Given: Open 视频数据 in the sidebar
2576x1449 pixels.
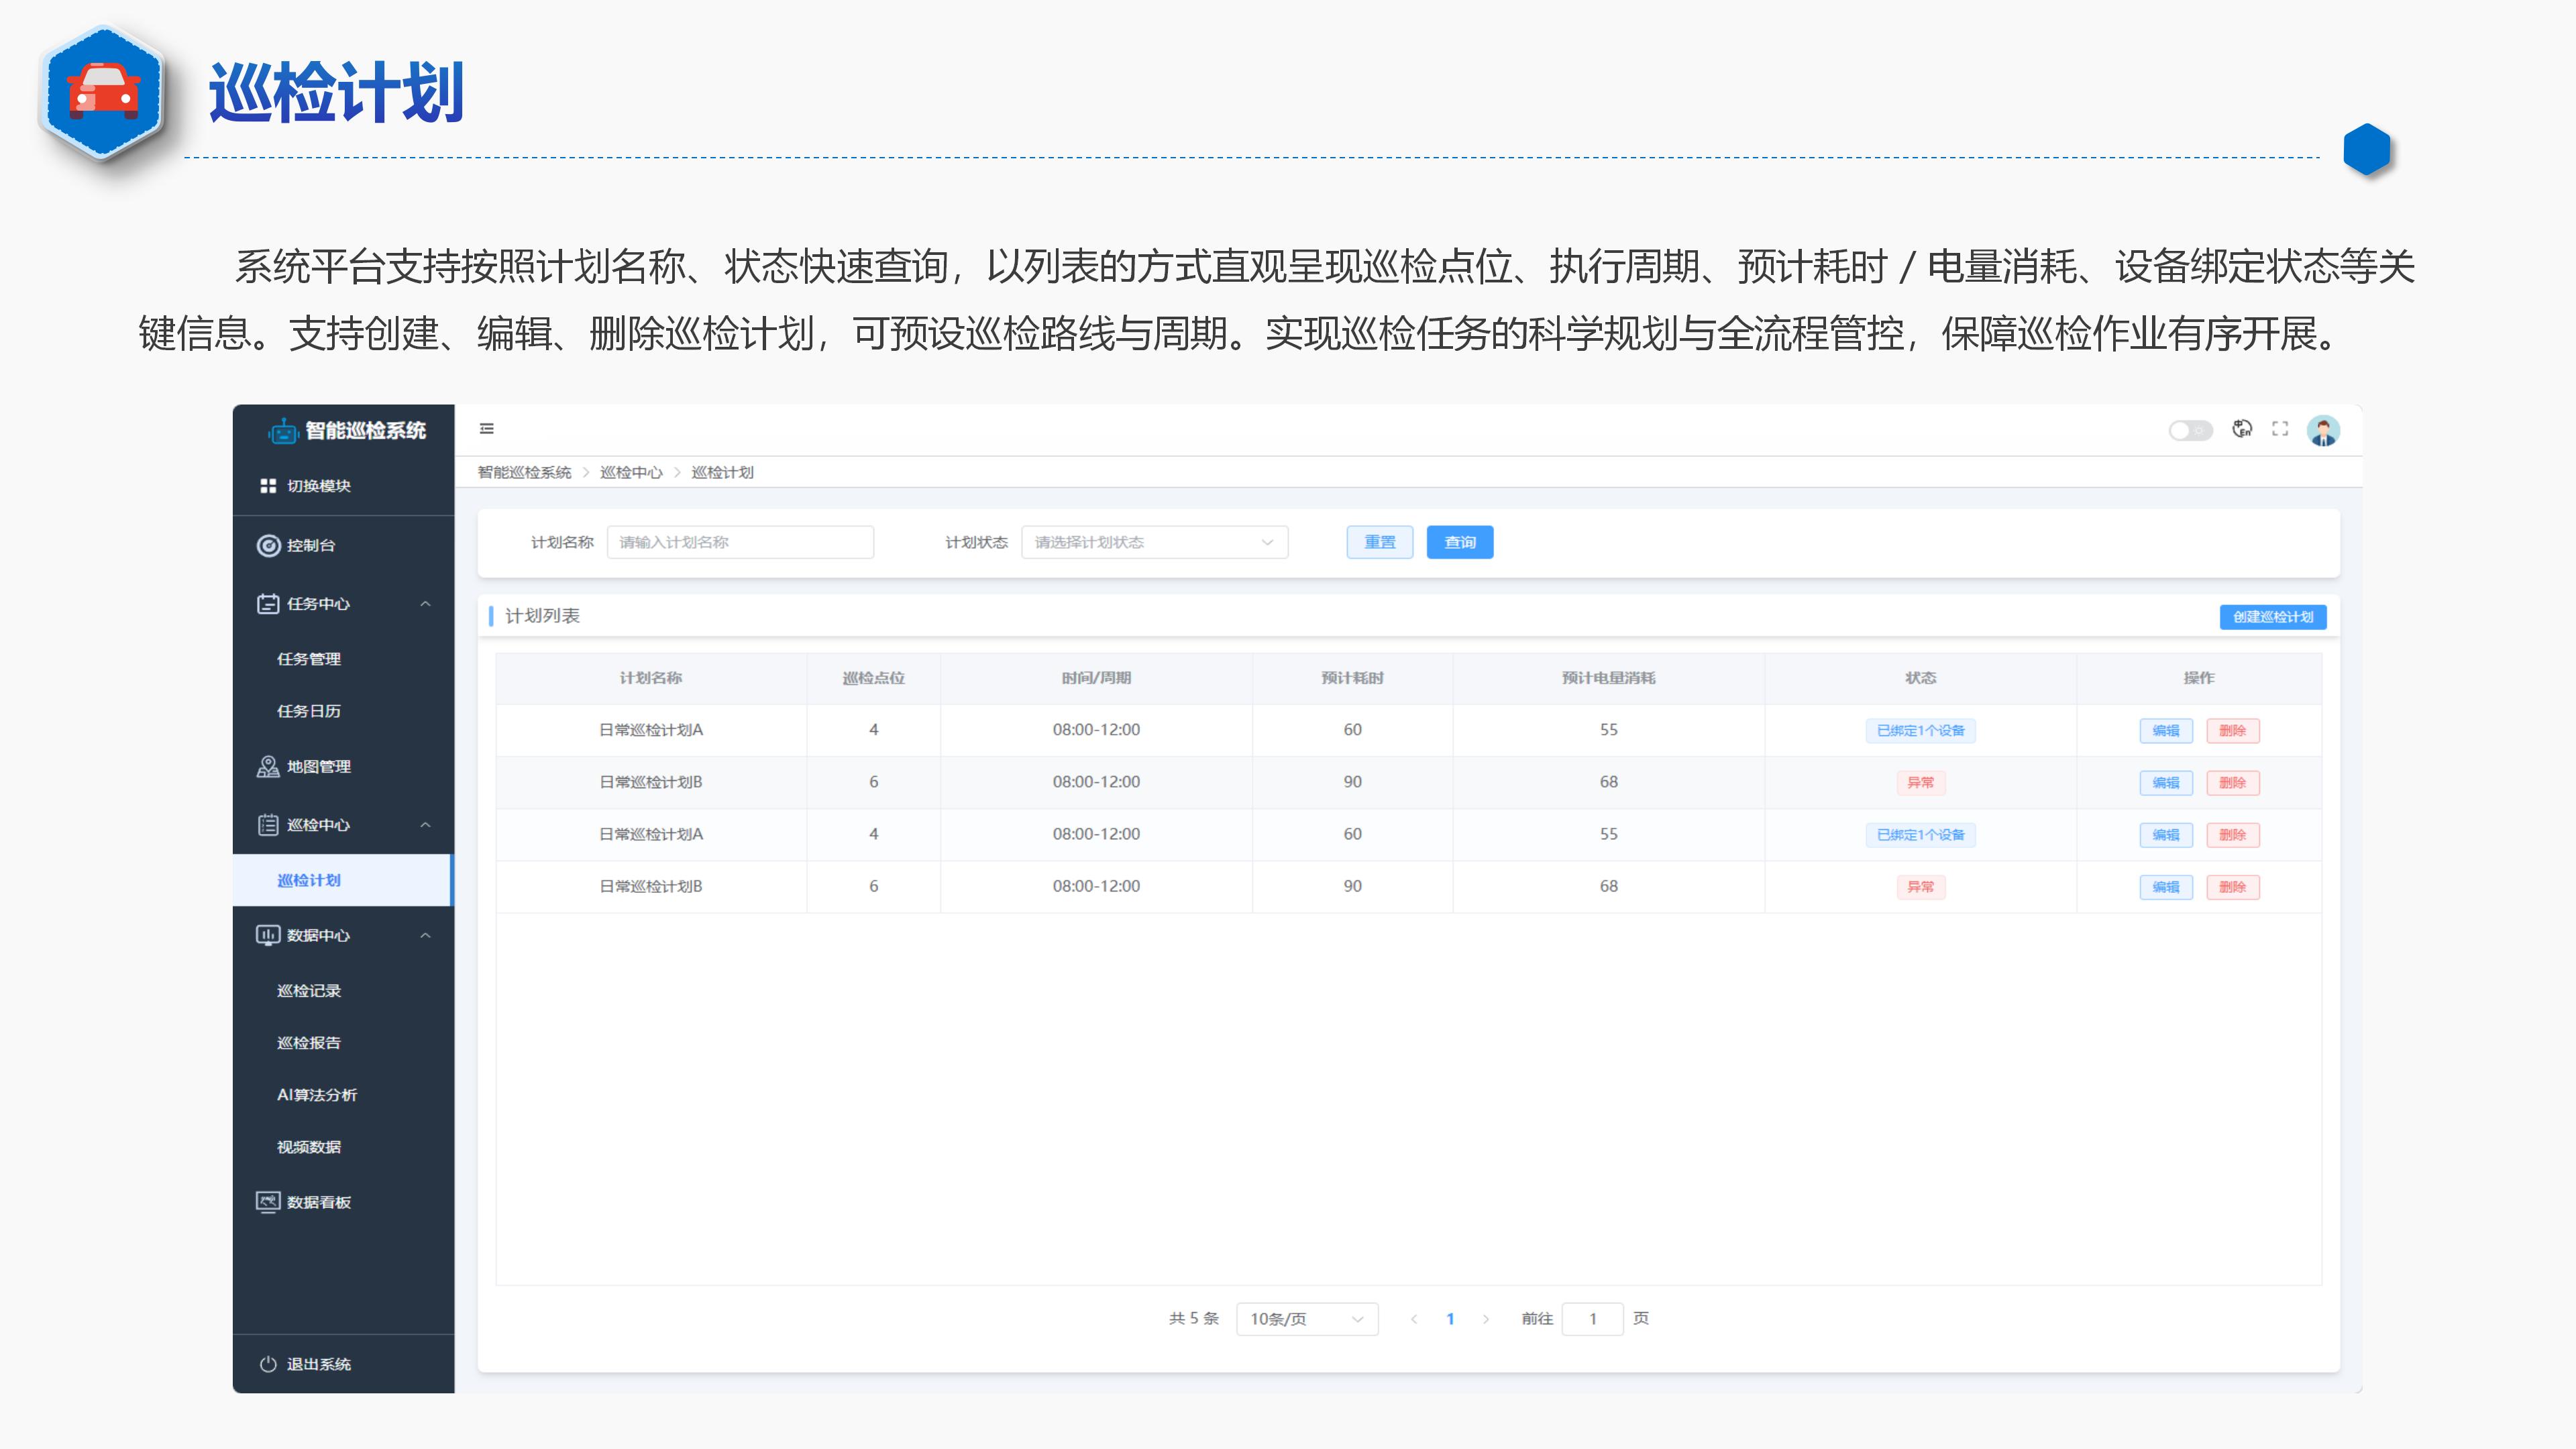Looking at the screenshot, I should [309, 1147].
